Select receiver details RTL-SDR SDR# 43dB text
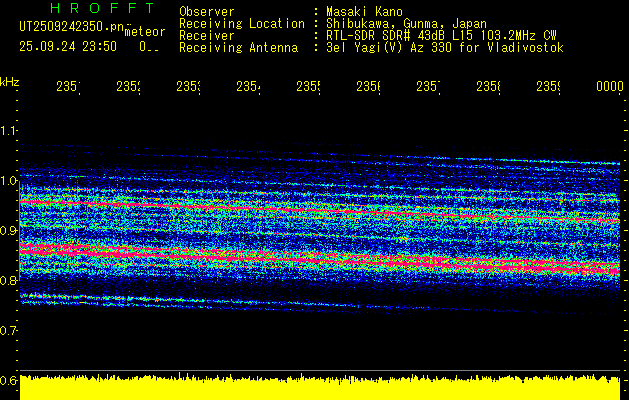Viewport: 629px width, 400px height. tap(387, 36)
